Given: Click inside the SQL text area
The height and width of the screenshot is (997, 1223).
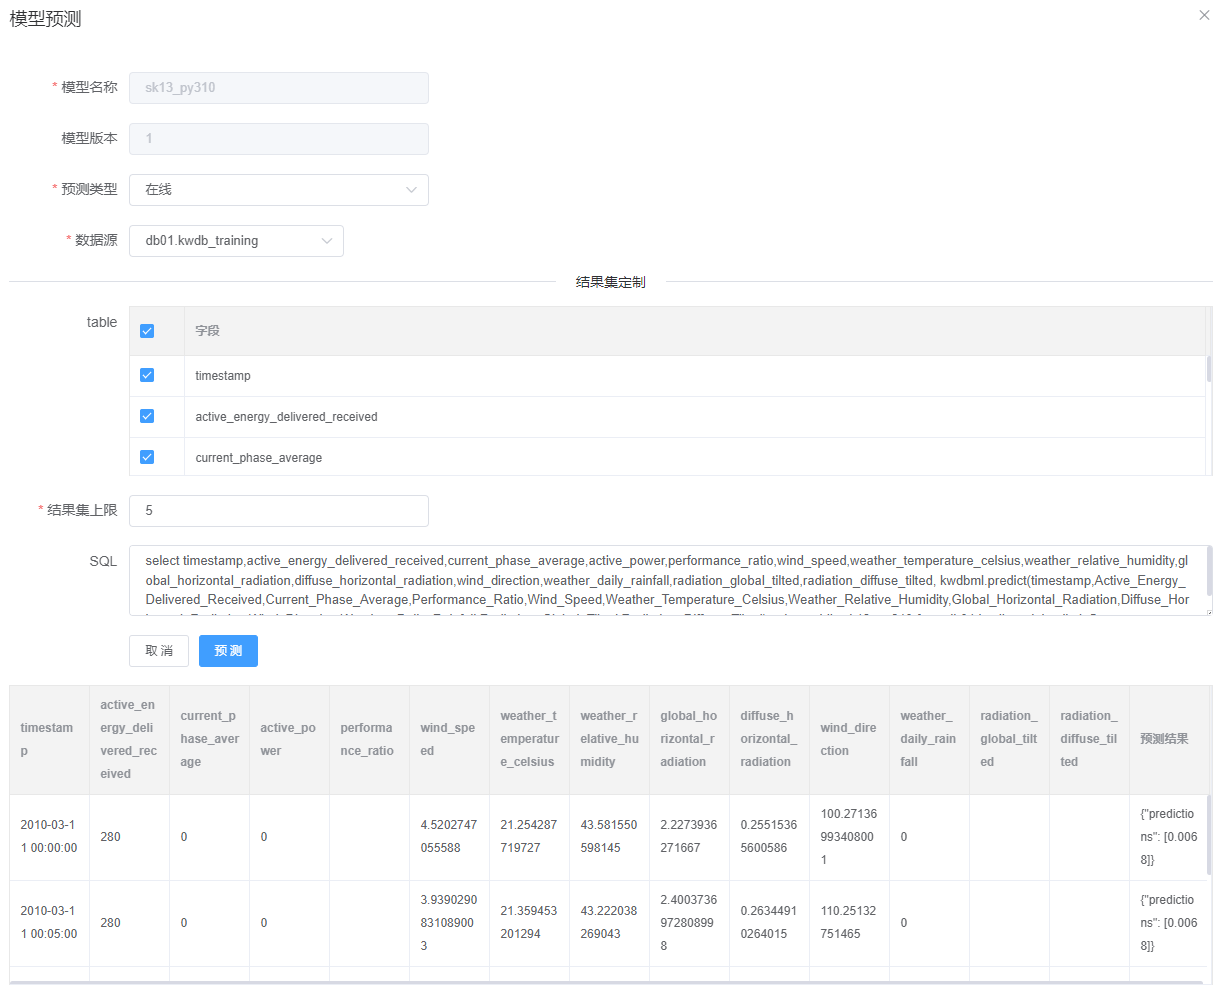Looking at the screenshot, I should click(666, 580).
